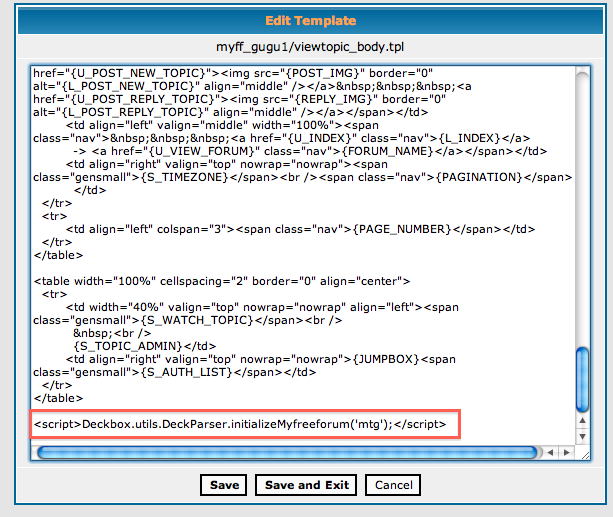Click the vertical scrollbar up arrow

pos(583,420)
